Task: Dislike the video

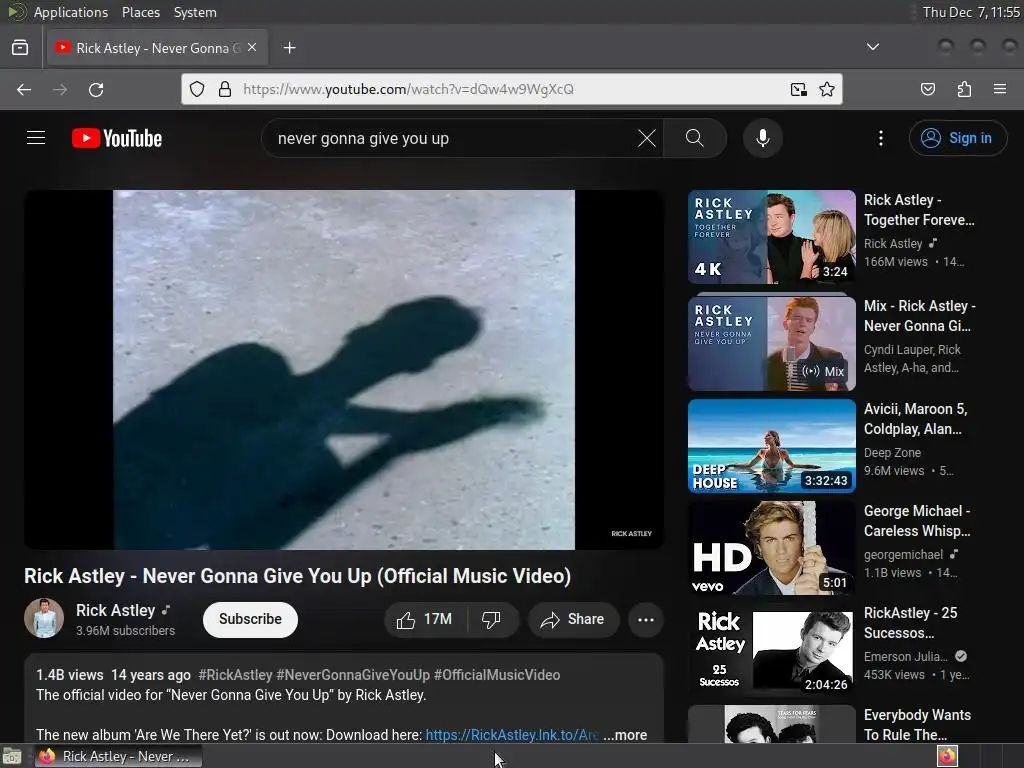Action: (x=492, y=619)
